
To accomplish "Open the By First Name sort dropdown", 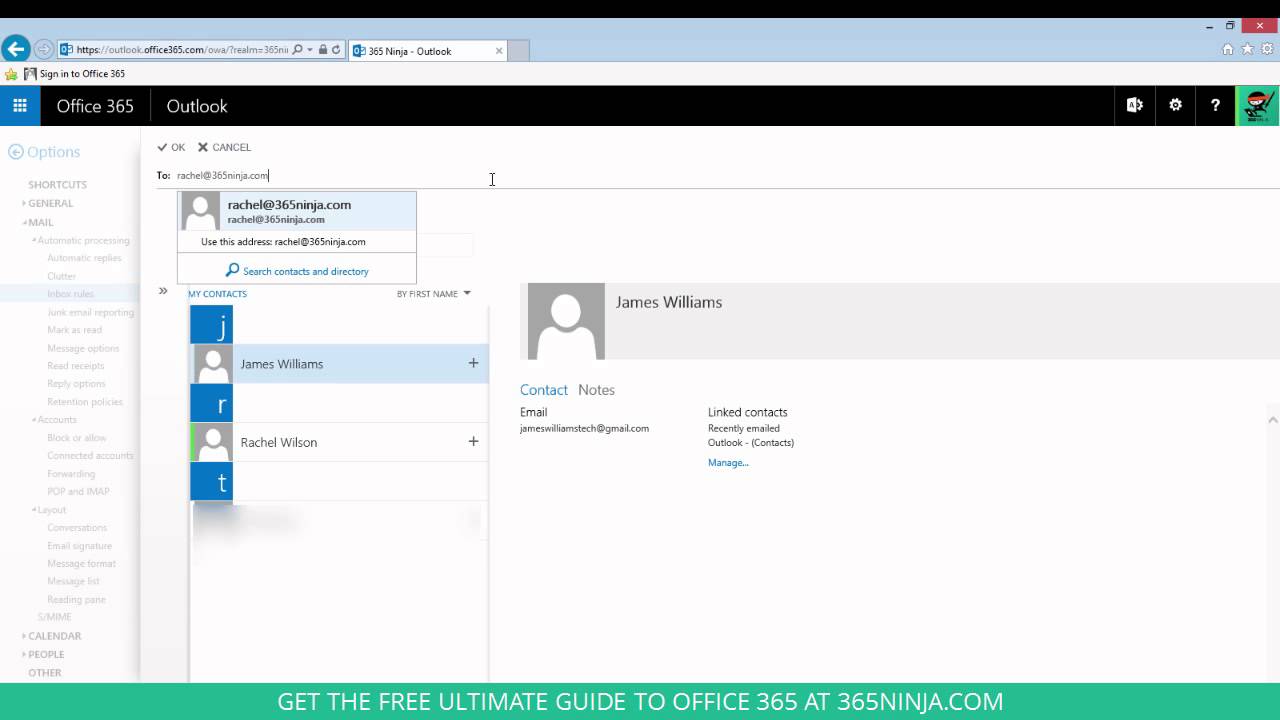I will (433, 294).
